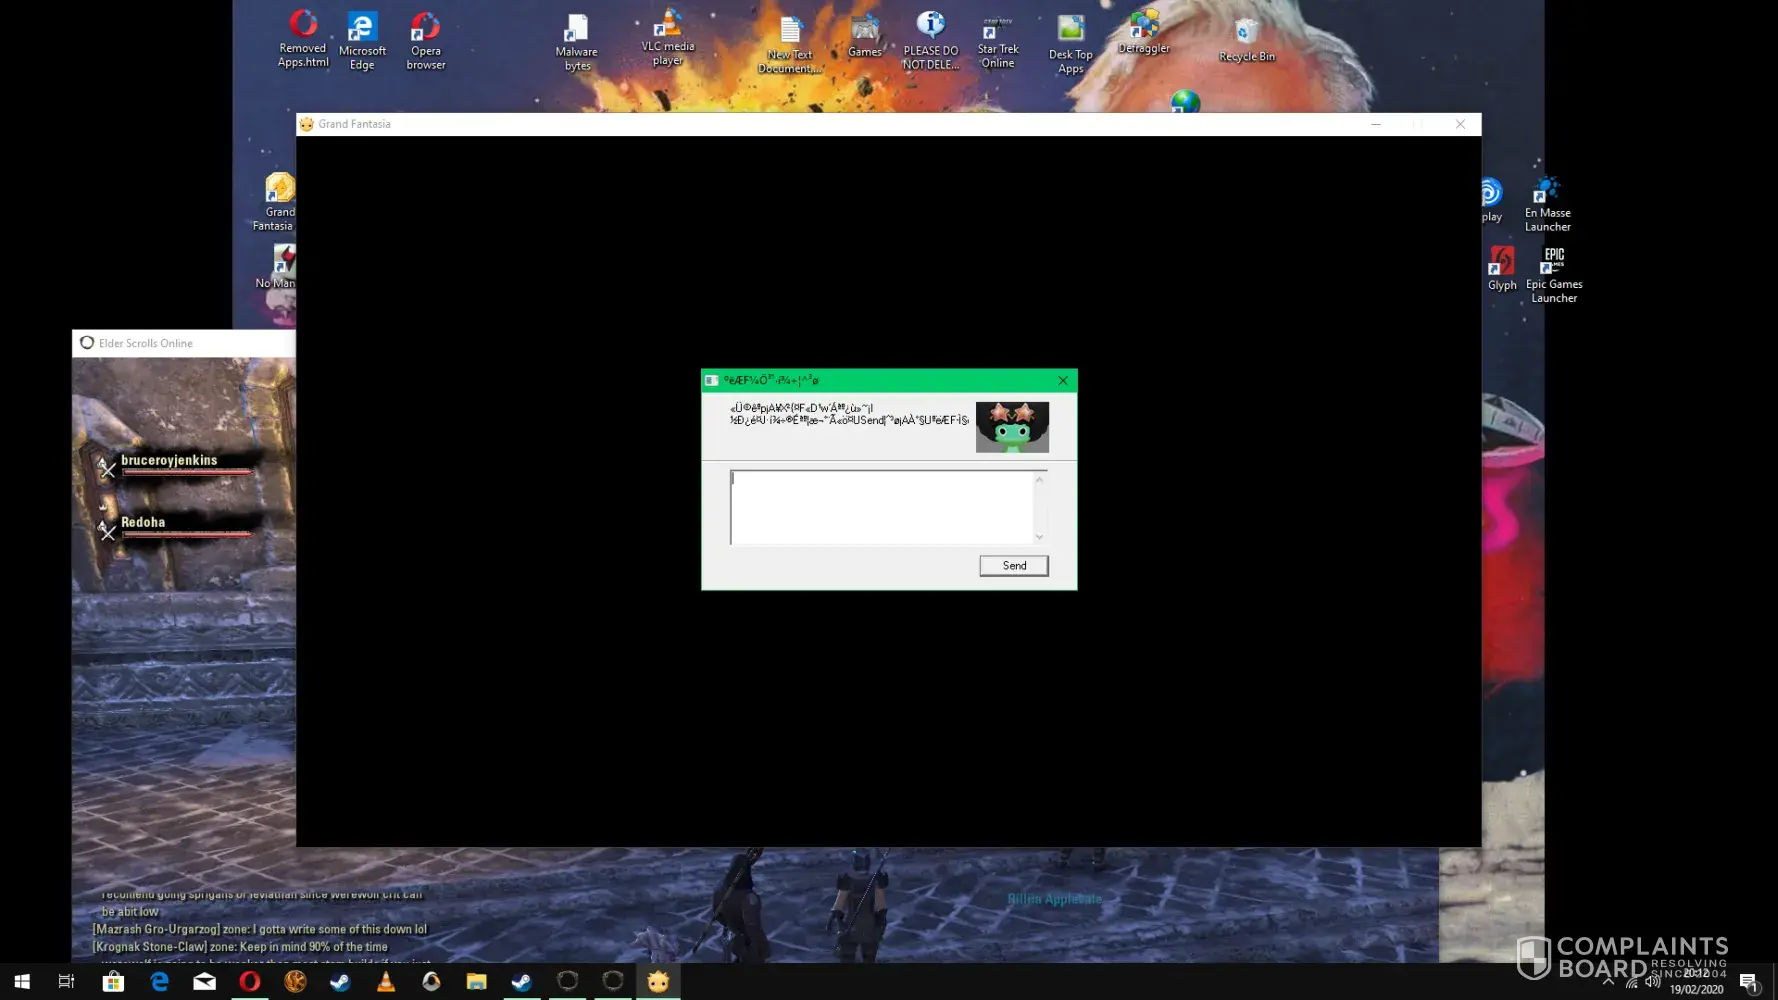Screen dimensions: 1778x1000
Task: Click the frog avatar image in the dialog
Action: click(1012, 427)
